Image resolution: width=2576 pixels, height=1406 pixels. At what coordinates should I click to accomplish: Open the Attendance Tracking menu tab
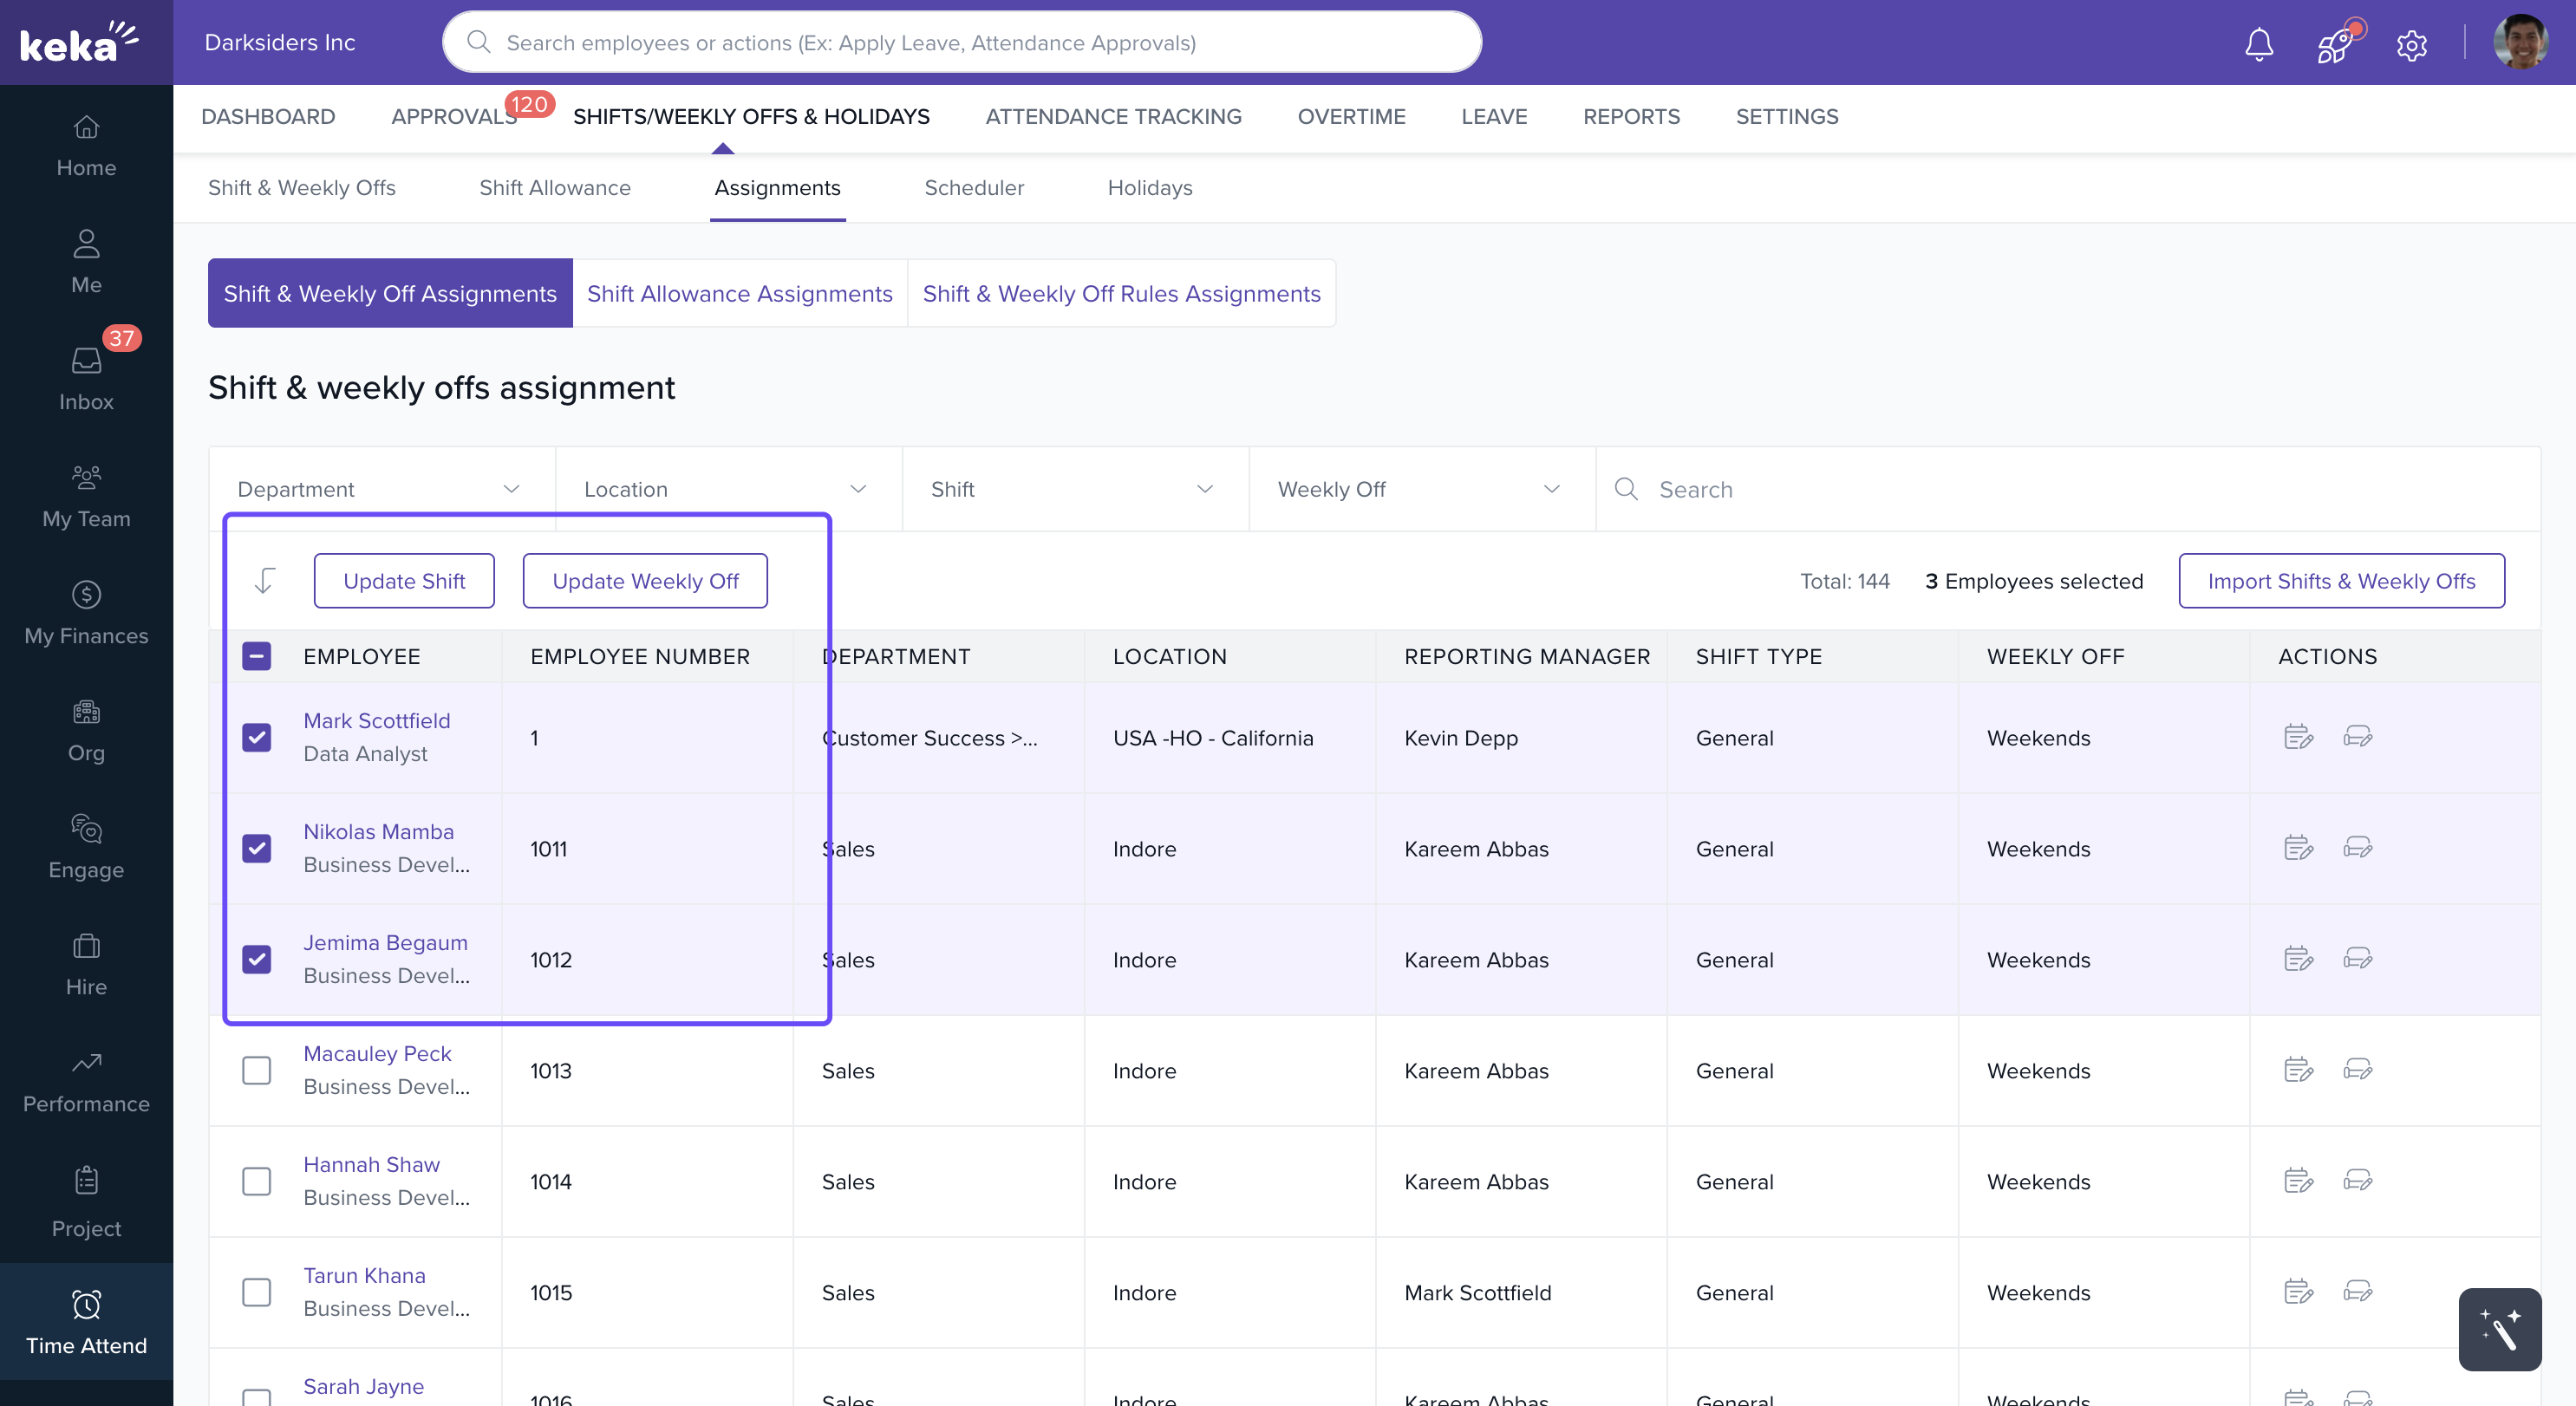click(1113, 117)
